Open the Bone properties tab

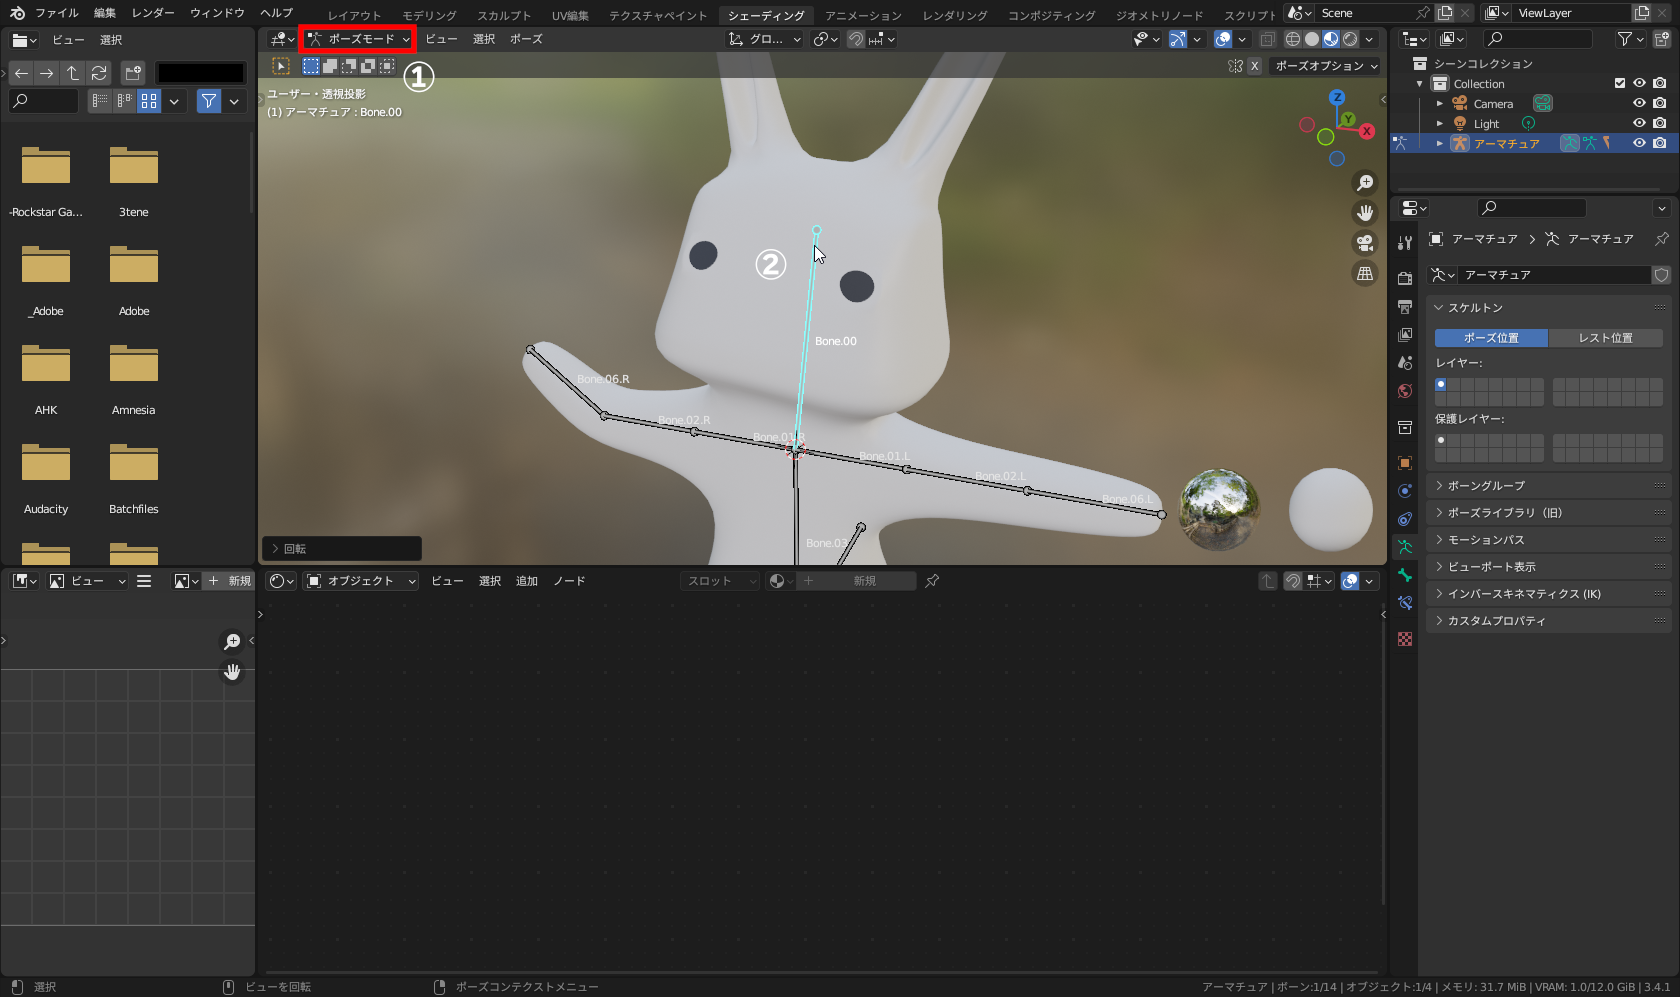1405,575
